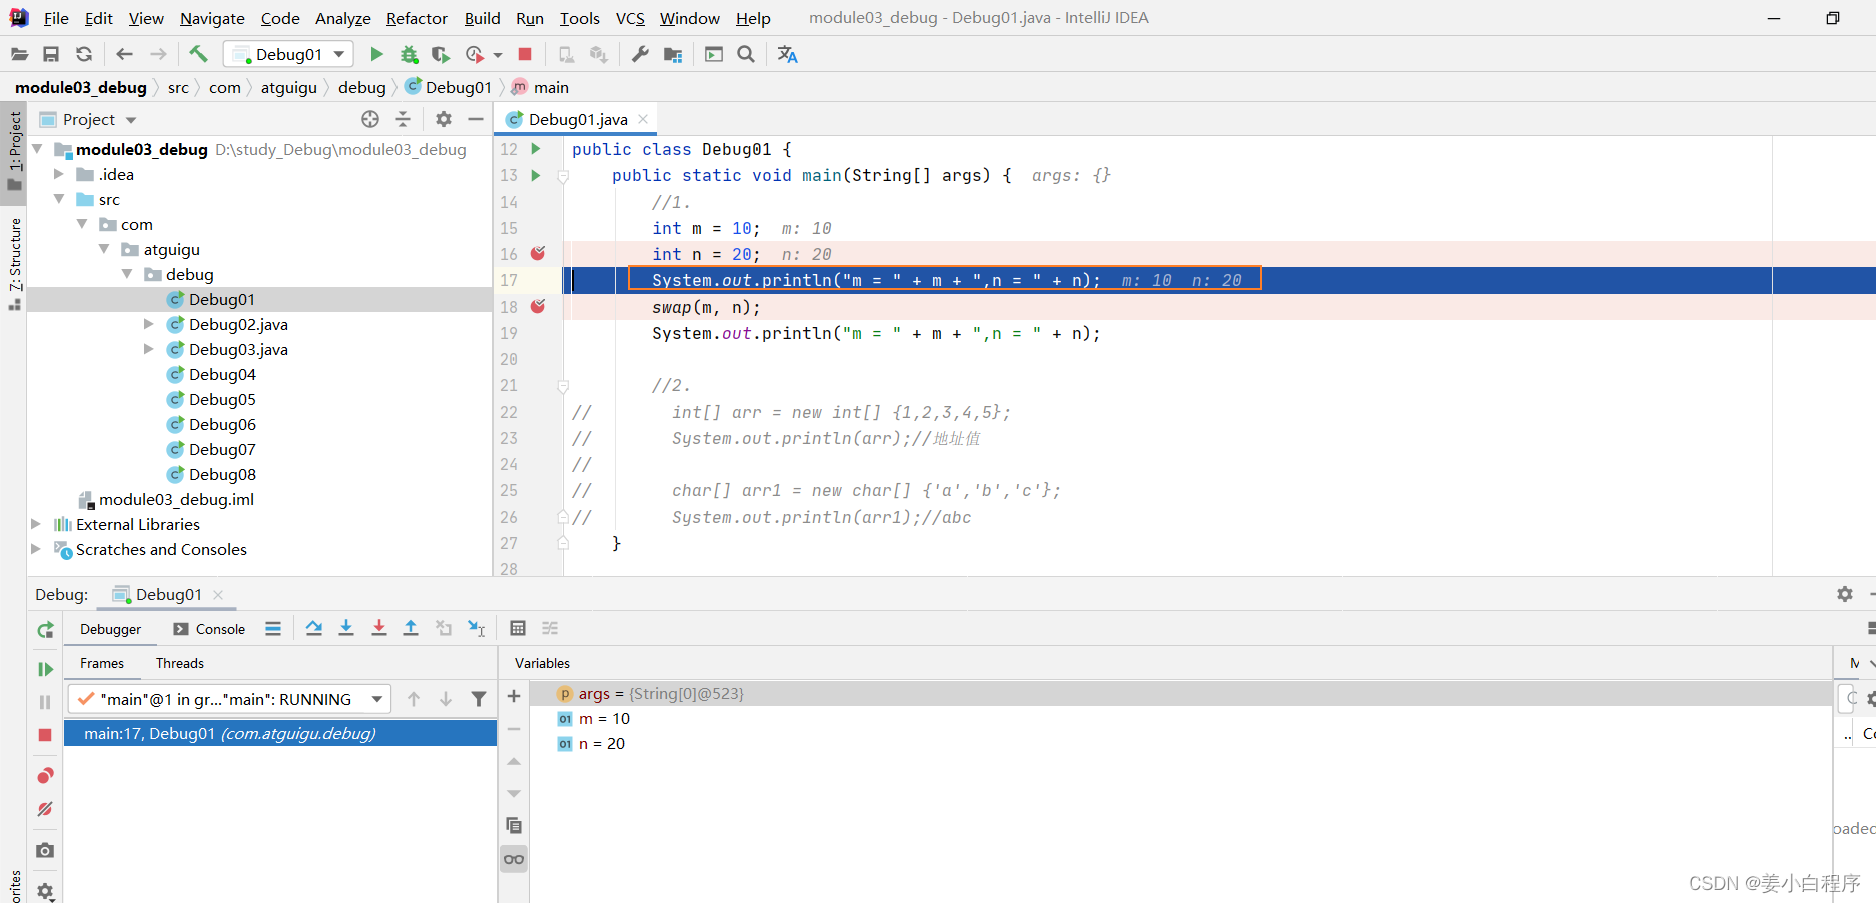Open Project Structure folder icon in toolbar

(673, 54)
